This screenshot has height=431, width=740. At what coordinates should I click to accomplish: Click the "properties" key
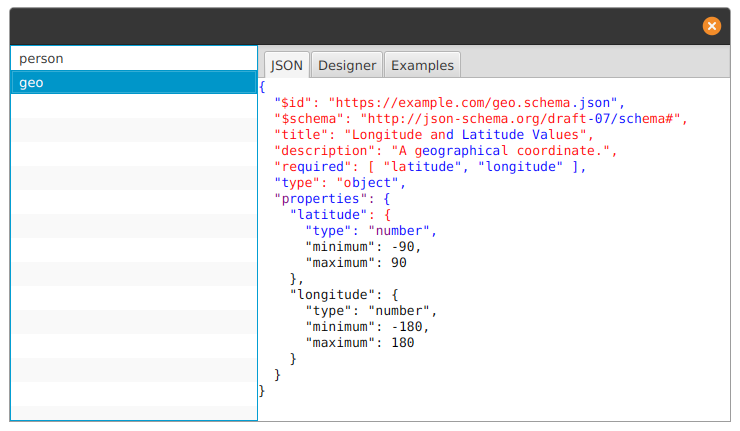point(320,199)
